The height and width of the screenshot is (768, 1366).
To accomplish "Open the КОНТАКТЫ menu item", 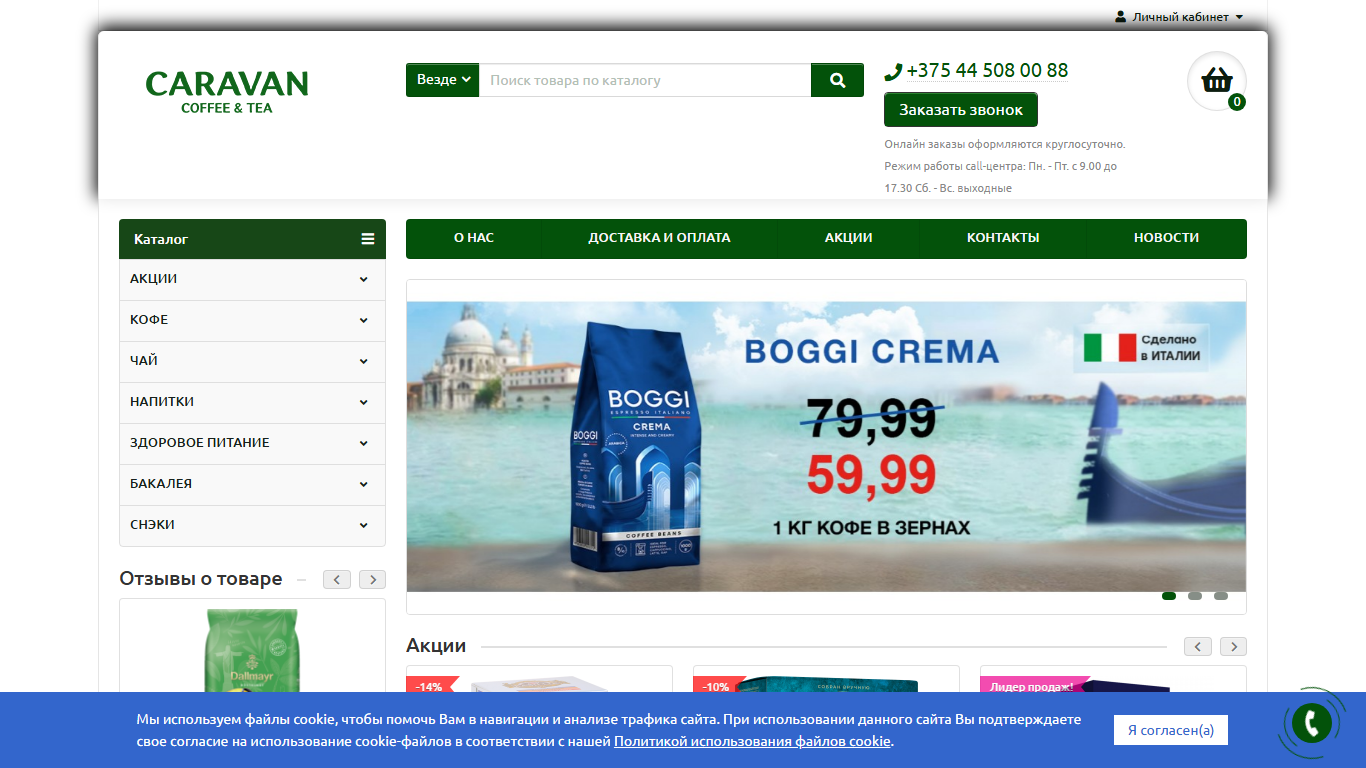I will pyautogui.click(x=1003, y=238).
